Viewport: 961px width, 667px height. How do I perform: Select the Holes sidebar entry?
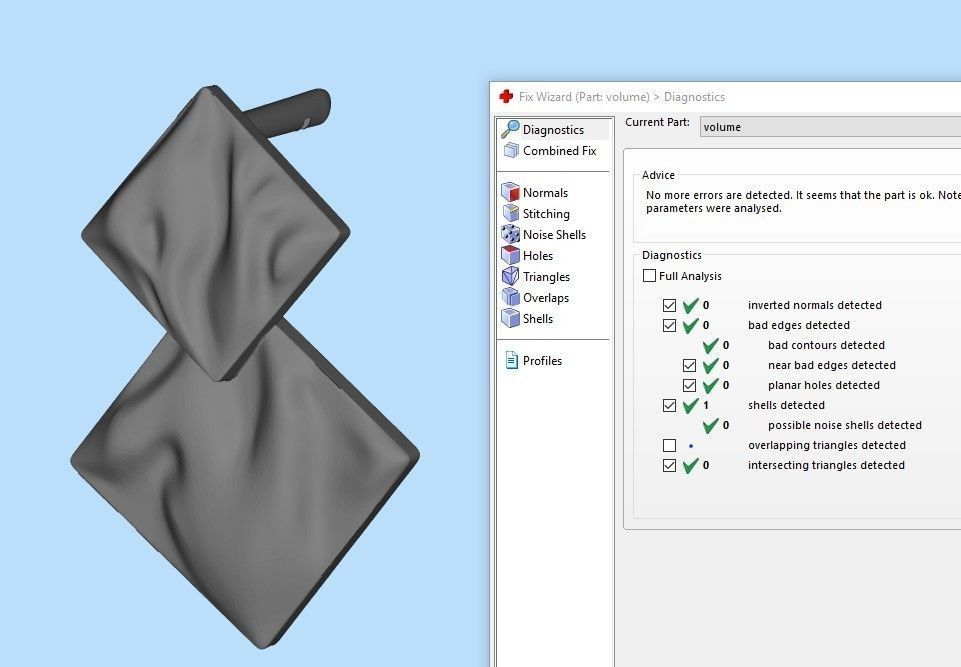pyautogui.click(x=537, y=256)
